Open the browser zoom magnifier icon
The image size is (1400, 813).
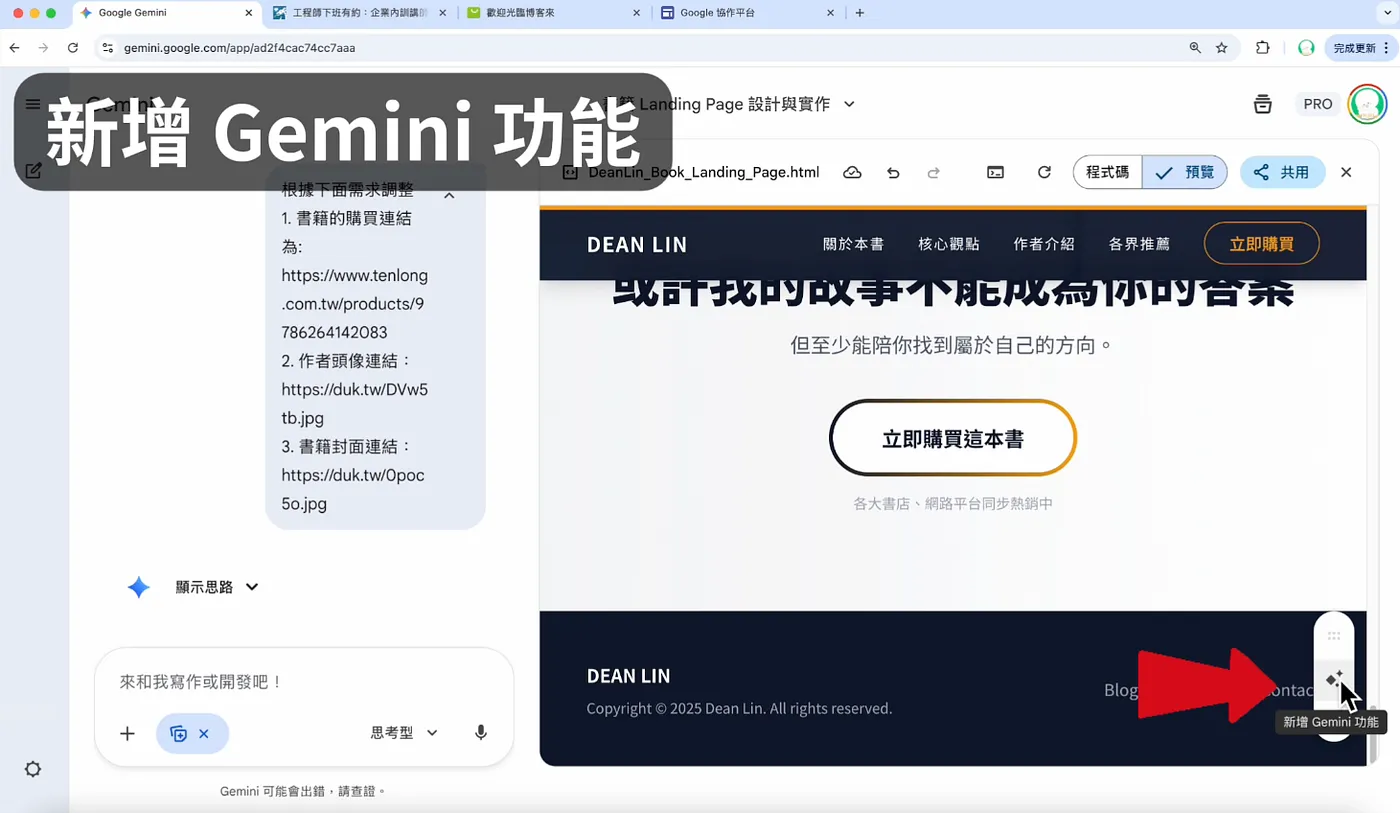point(1195,47)
